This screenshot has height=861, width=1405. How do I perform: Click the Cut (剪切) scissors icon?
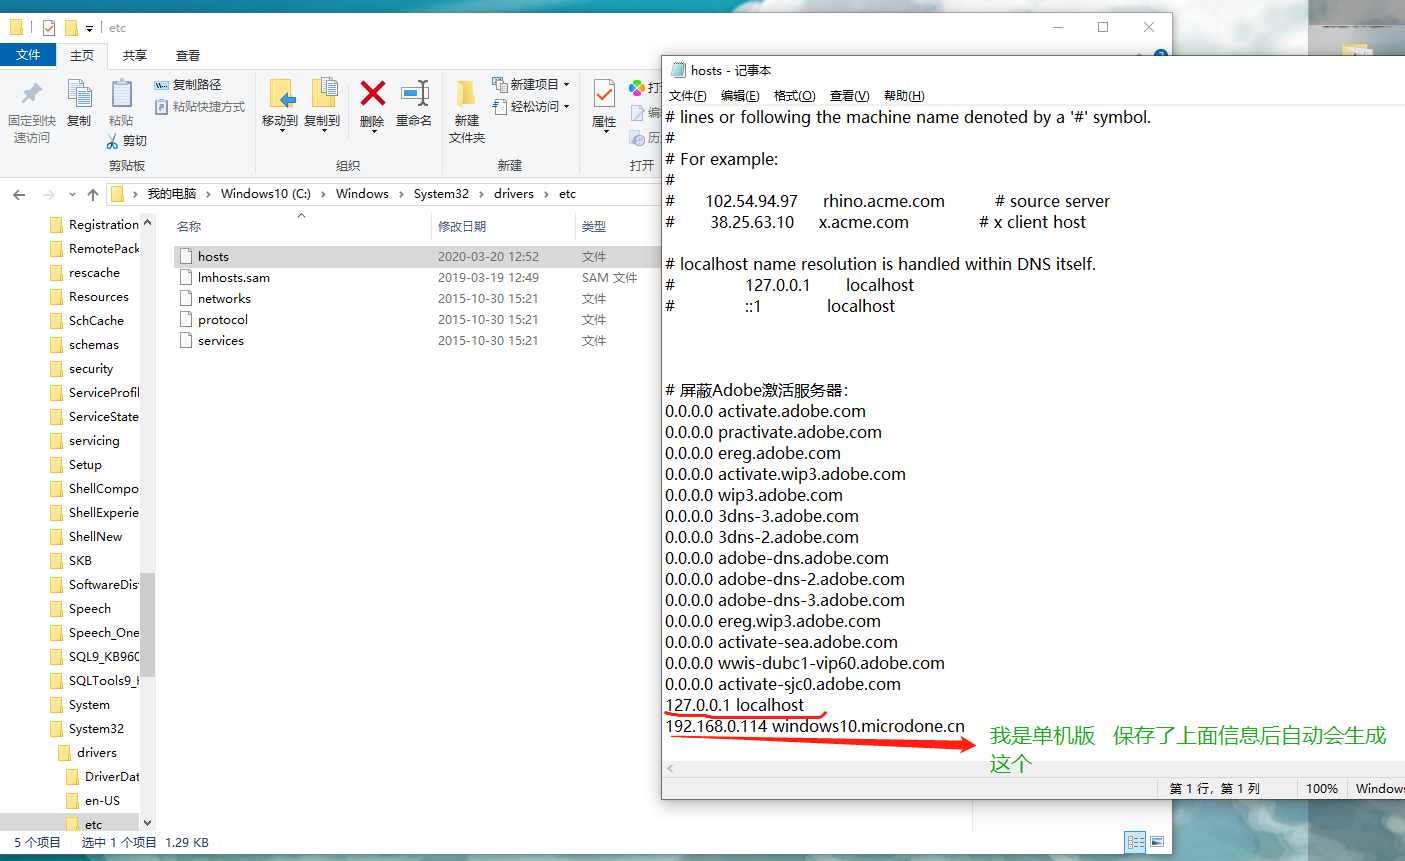pos(112,141)
